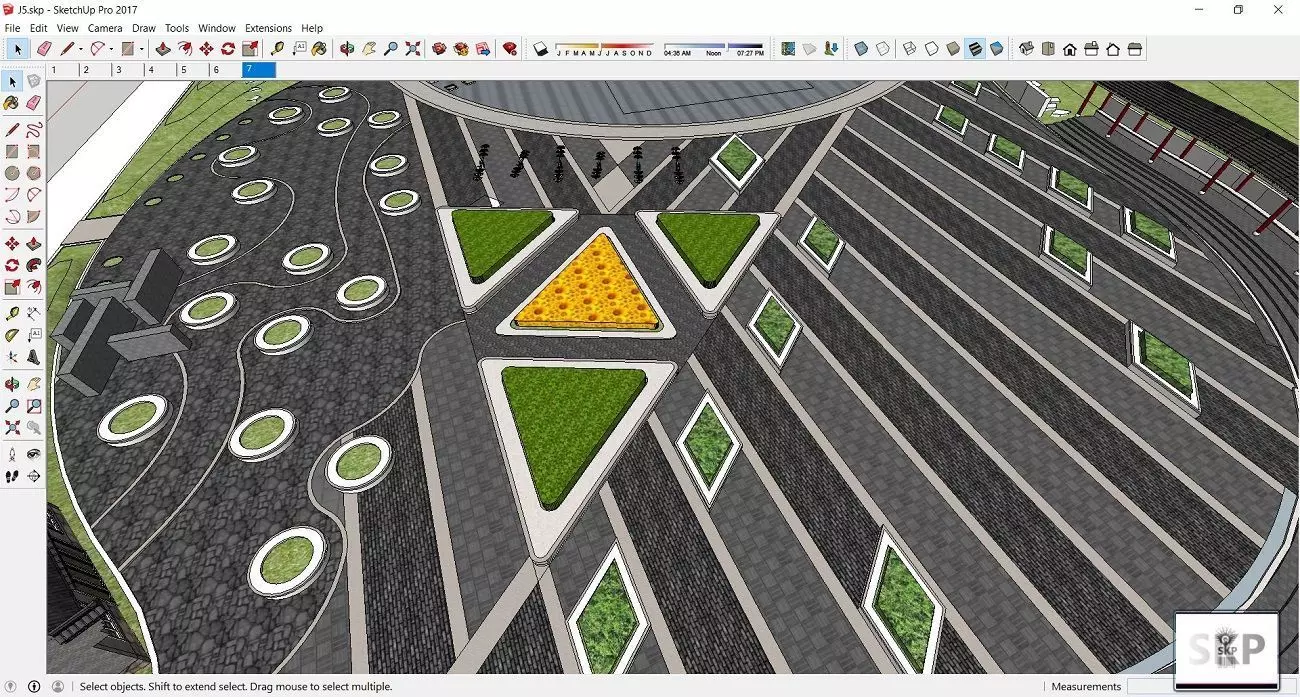The image size is (1300, 697).
Task: Expand the Arc tool dropdown arrow
Action: [111, 49]
